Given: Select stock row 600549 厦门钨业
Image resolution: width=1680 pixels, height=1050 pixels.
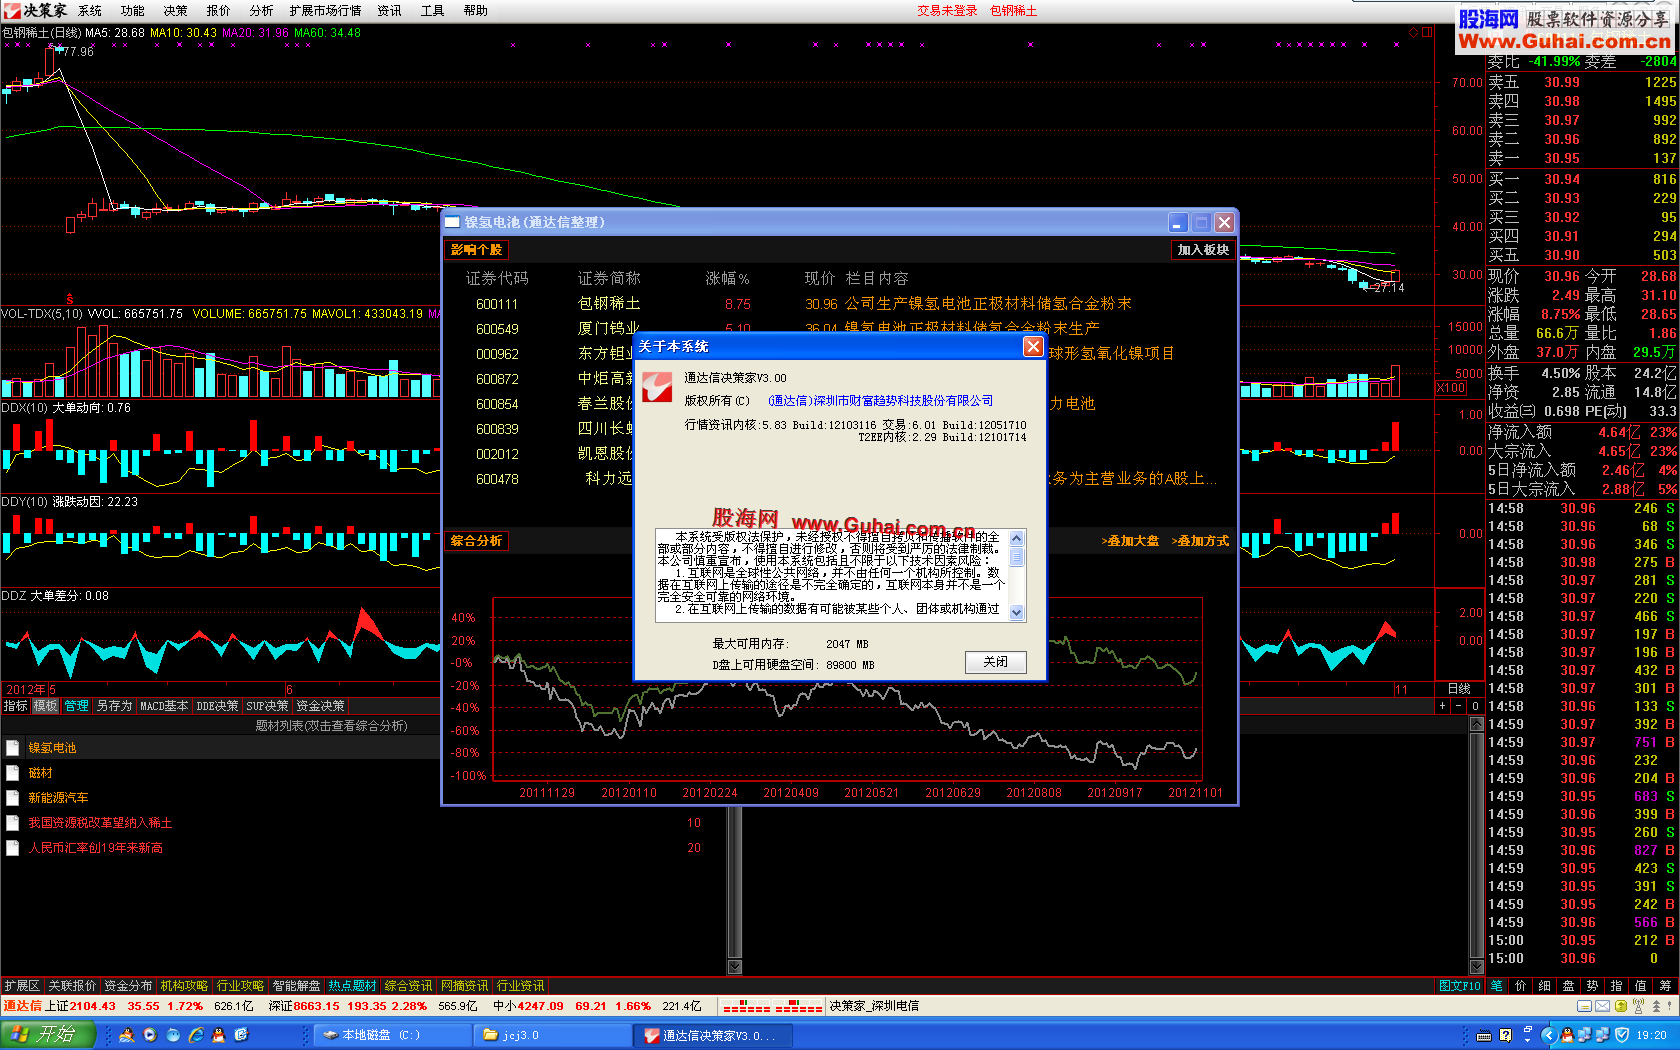Looking at the screenshot, I should (x=840, y=329).
